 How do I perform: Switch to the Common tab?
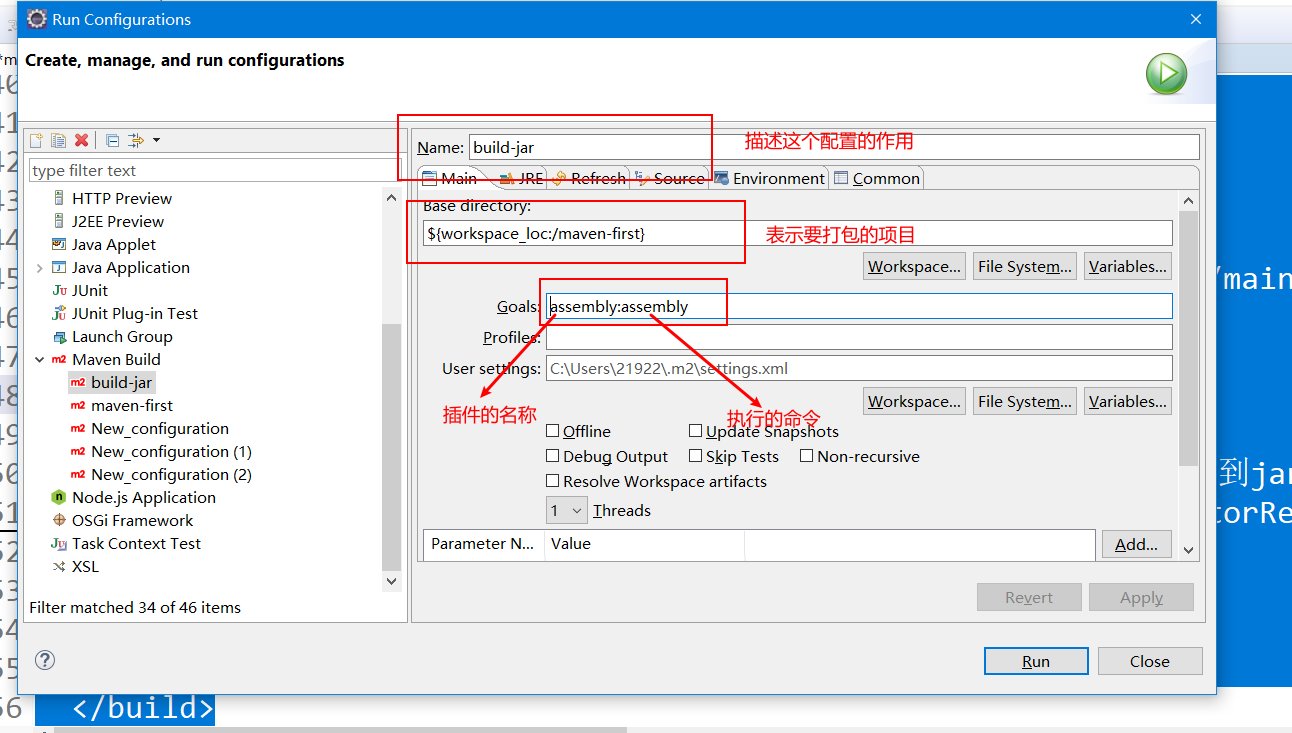pyautogui.click(x=877, y=178)
